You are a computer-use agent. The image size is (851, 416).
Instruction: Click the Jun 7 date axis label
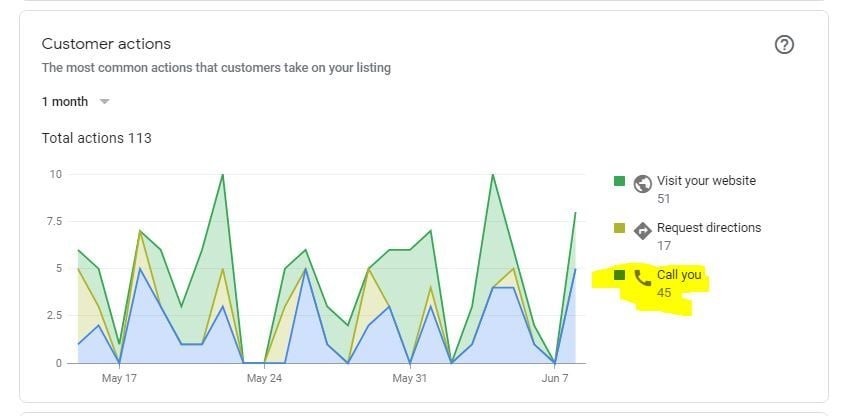pyautogui.click(x=555, y=379)
